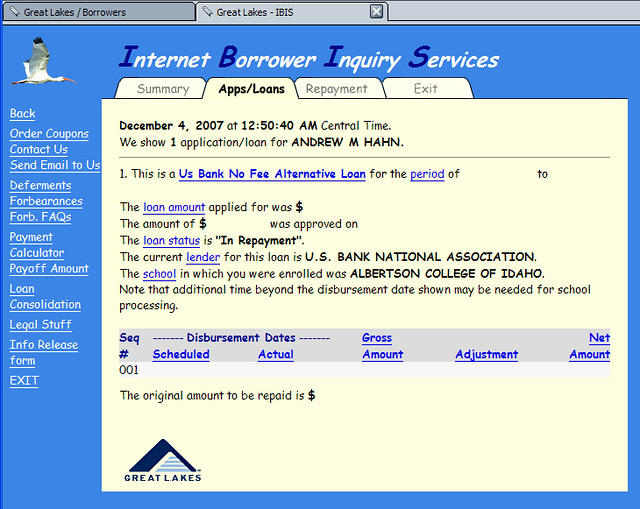
Task: Click the Internet Borrower Inquiry Services heading
Action: pyautogui.click(x=309, y=58)
